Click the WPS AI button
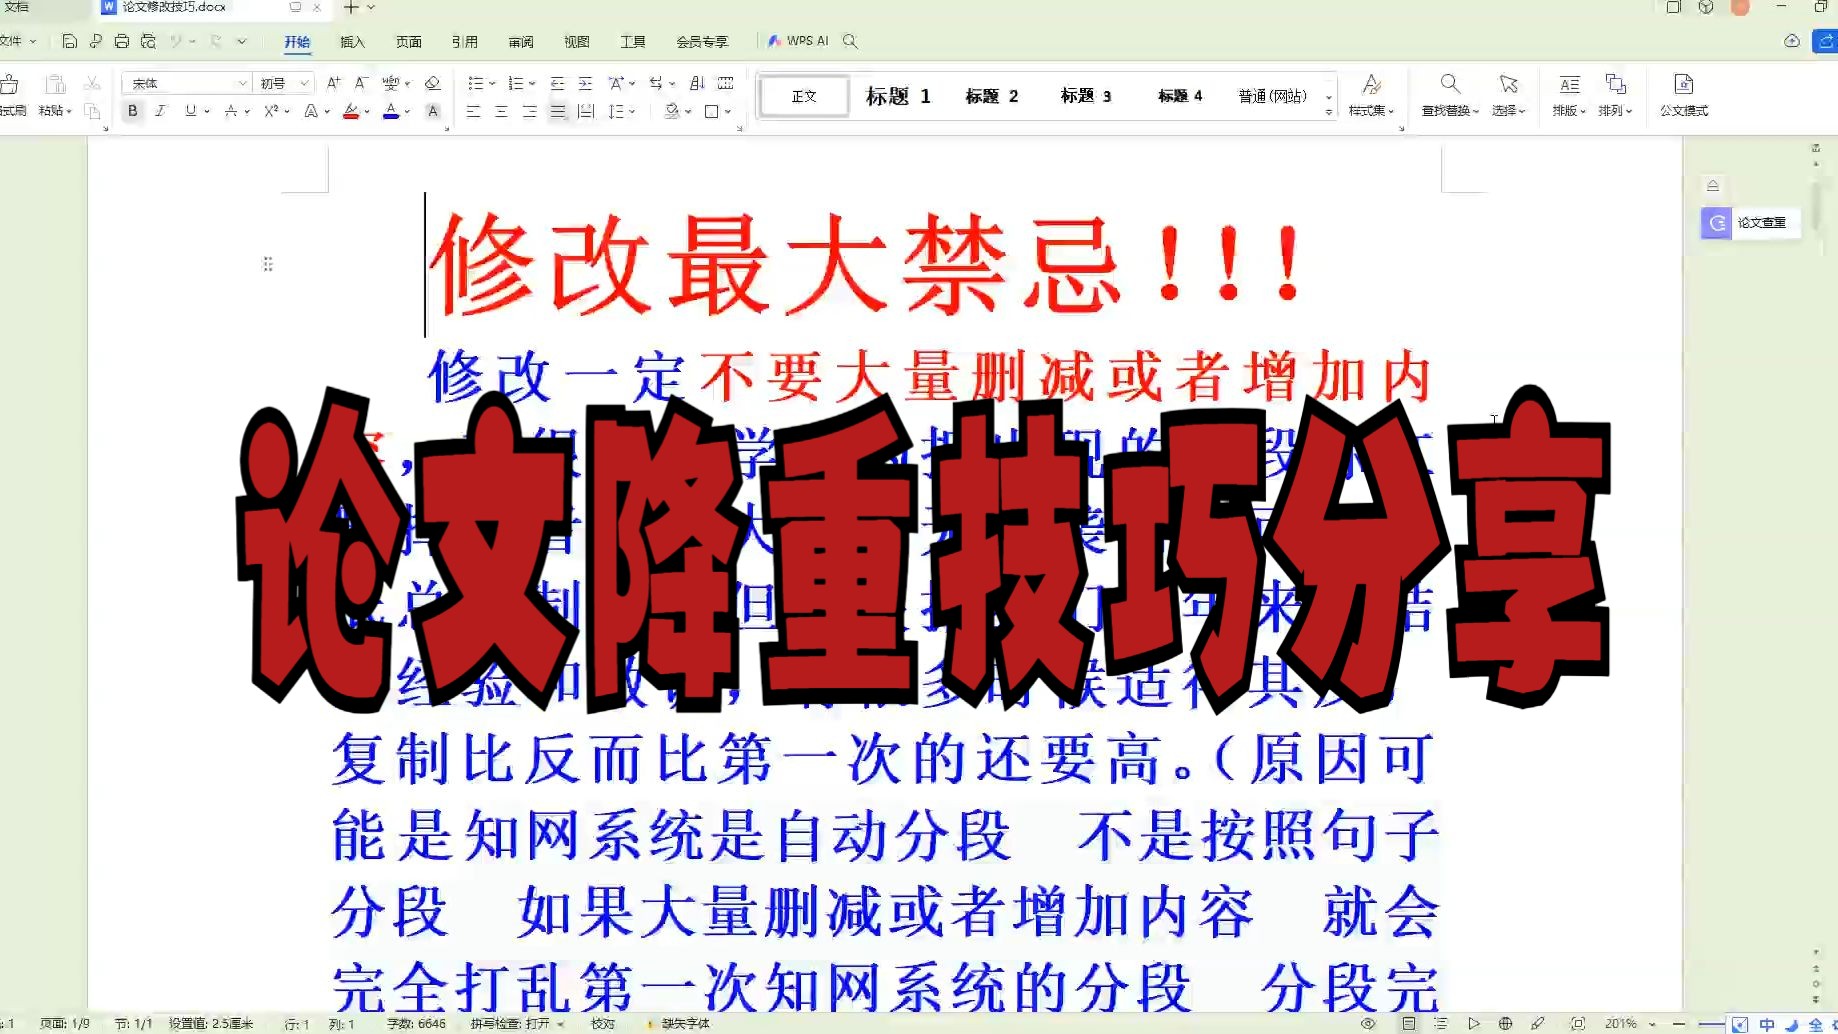This screenshot has width=1838, height=1034. click(x=798, y=41)
